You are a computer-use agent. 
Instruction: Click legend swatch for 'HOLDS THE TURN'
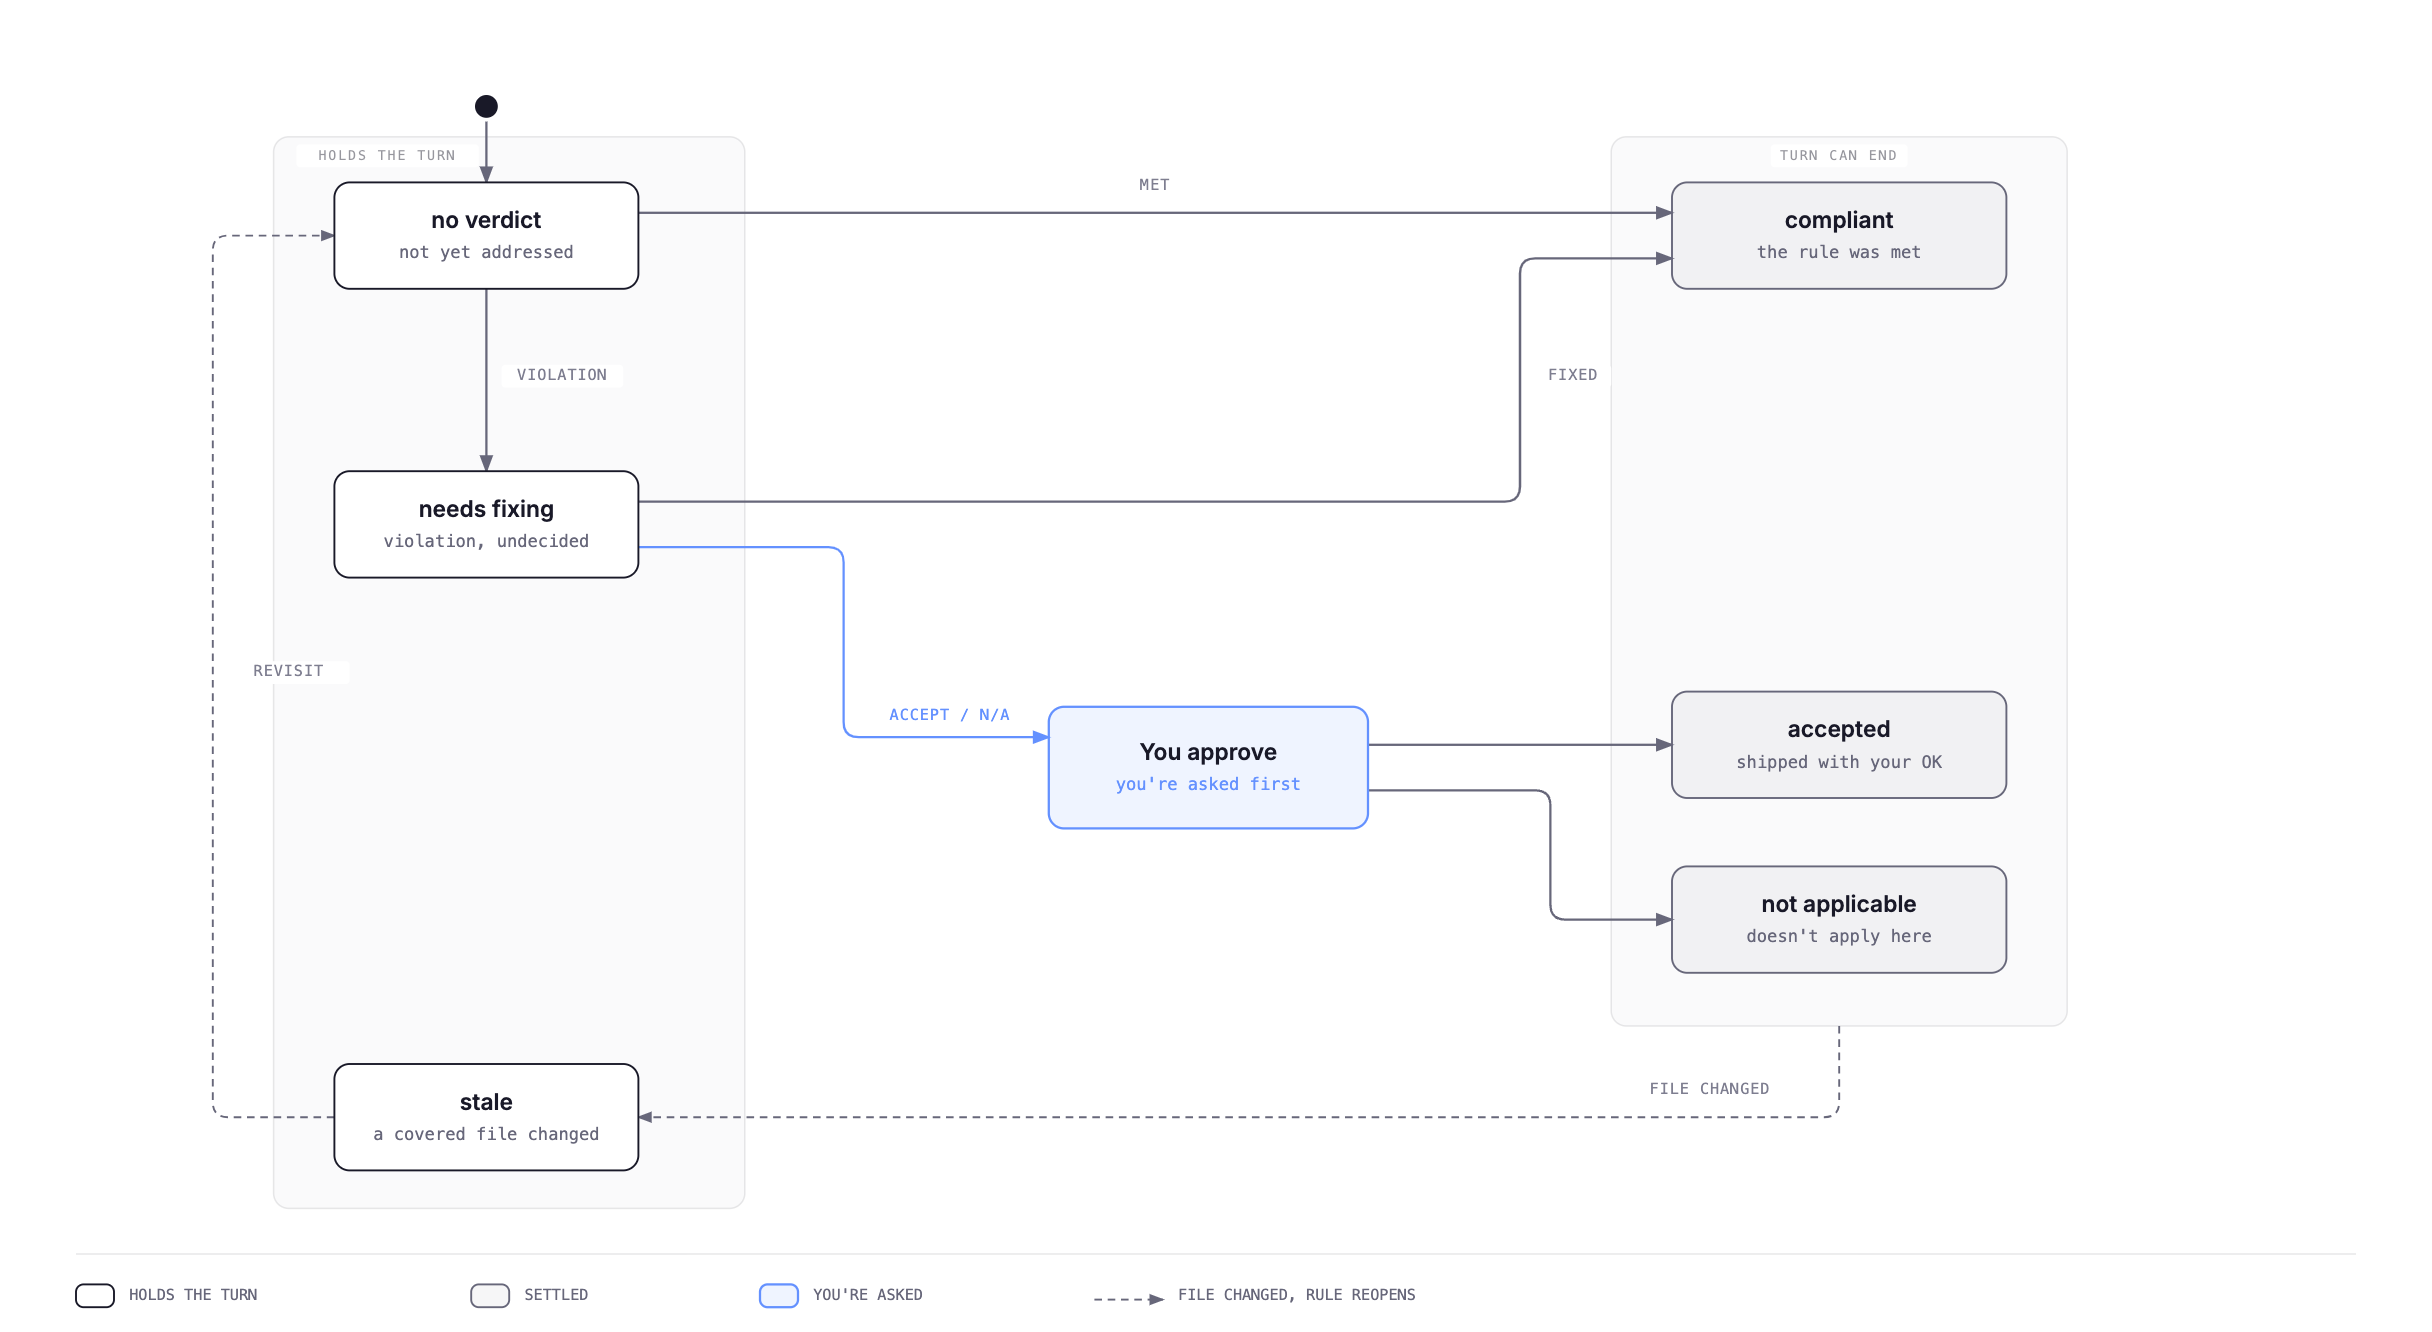(95, 1296)
